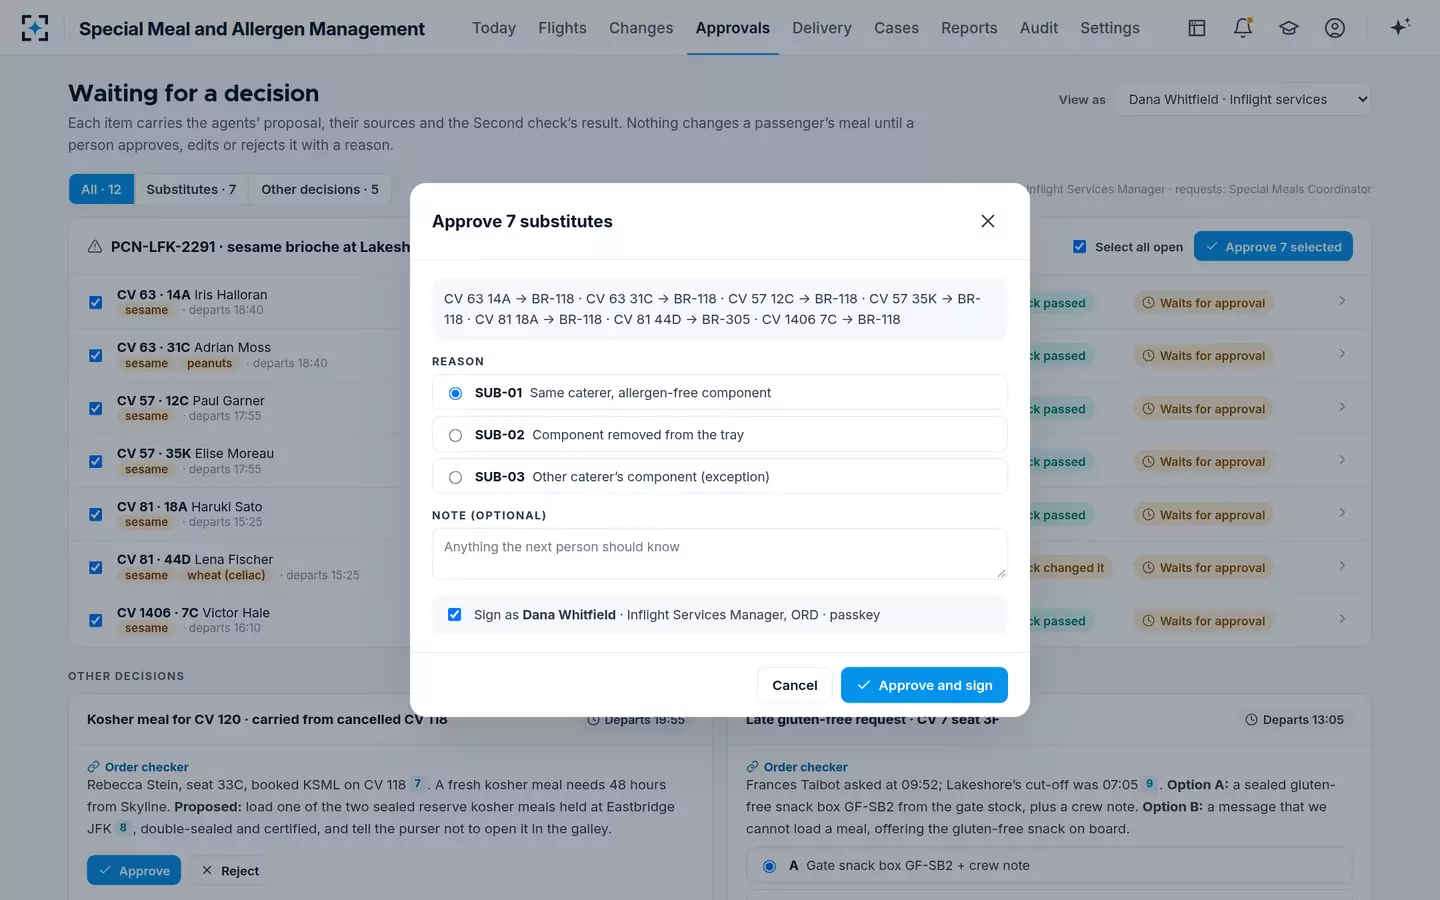
Task: Click the app logo icon
Action: 35,28
